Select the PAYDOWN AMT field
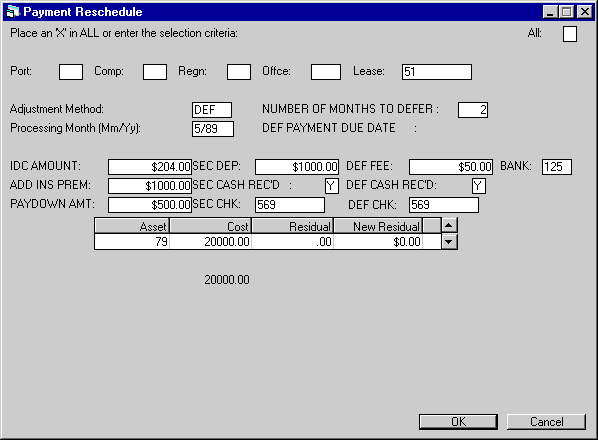This screenshot has height=440, width=598. 150,205
